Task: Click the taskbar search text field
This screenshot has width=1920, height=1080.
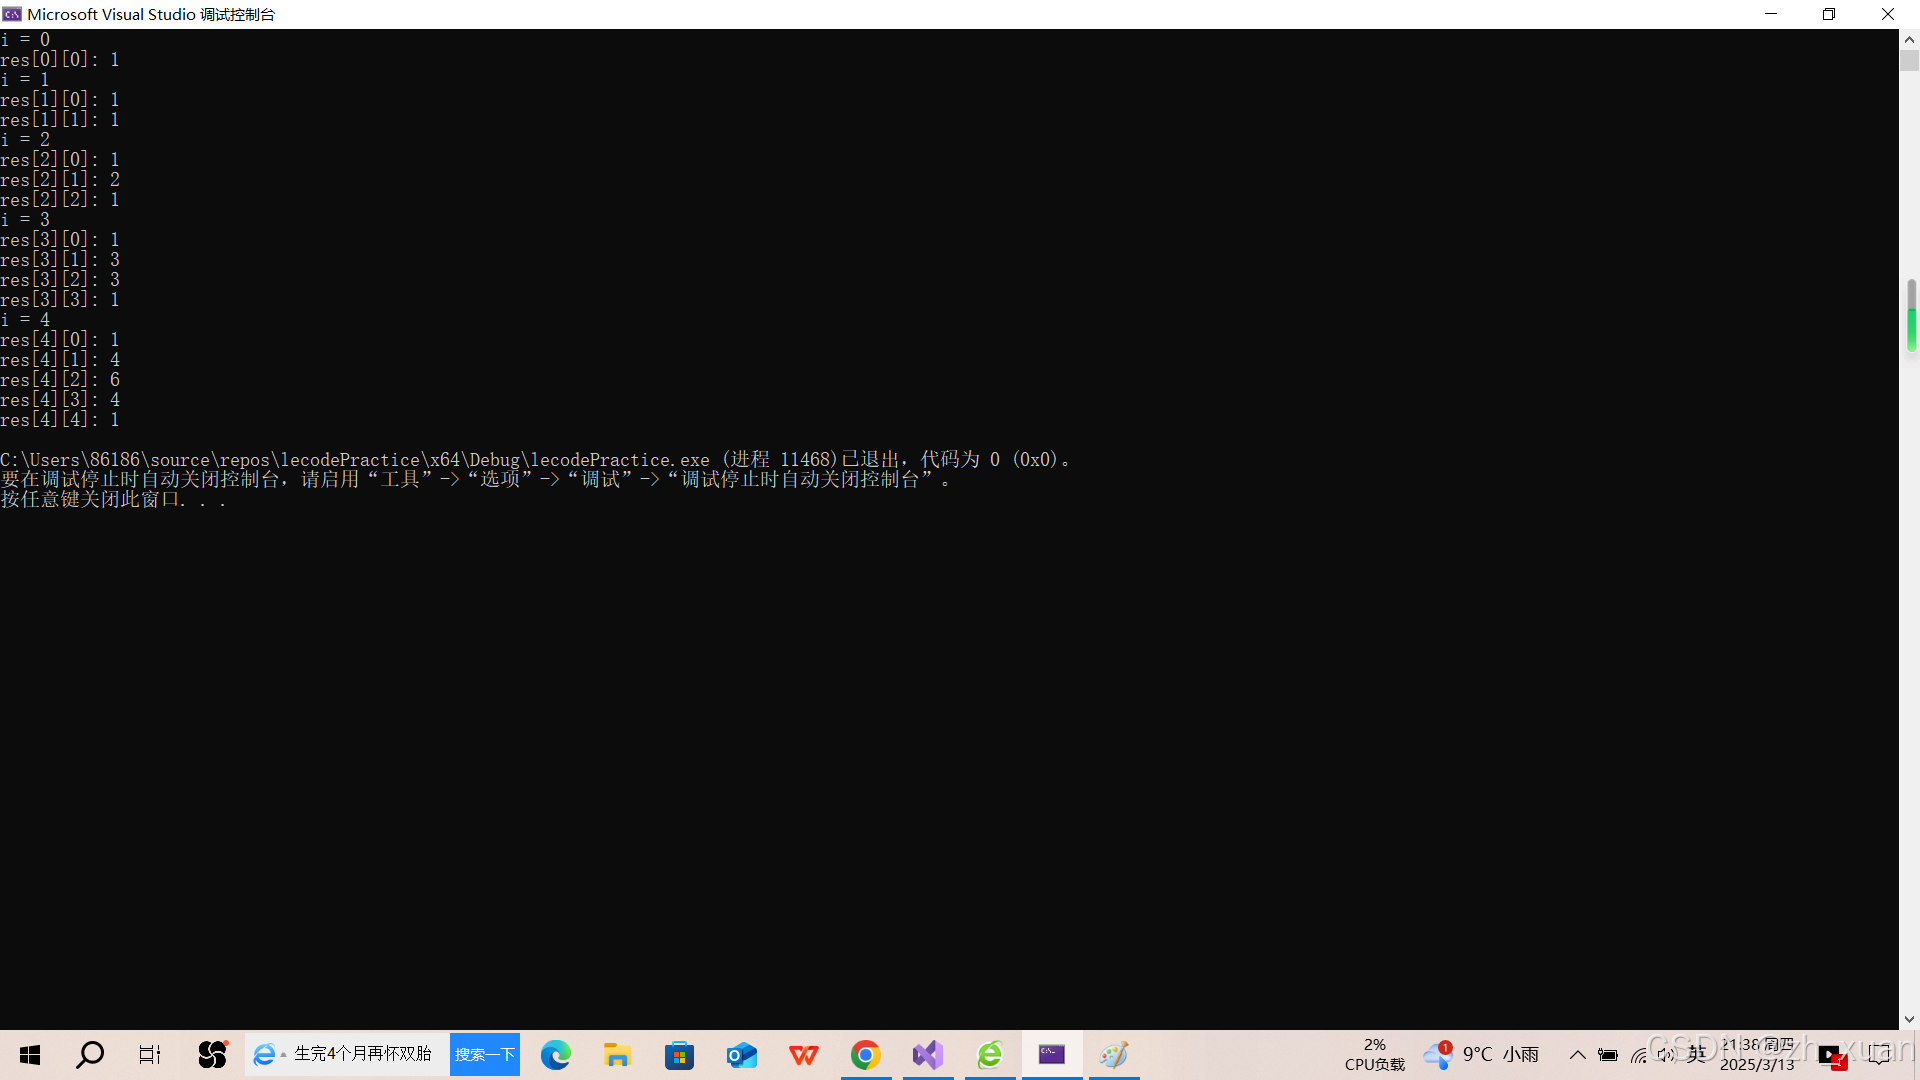Action: tap(362, 1054)
